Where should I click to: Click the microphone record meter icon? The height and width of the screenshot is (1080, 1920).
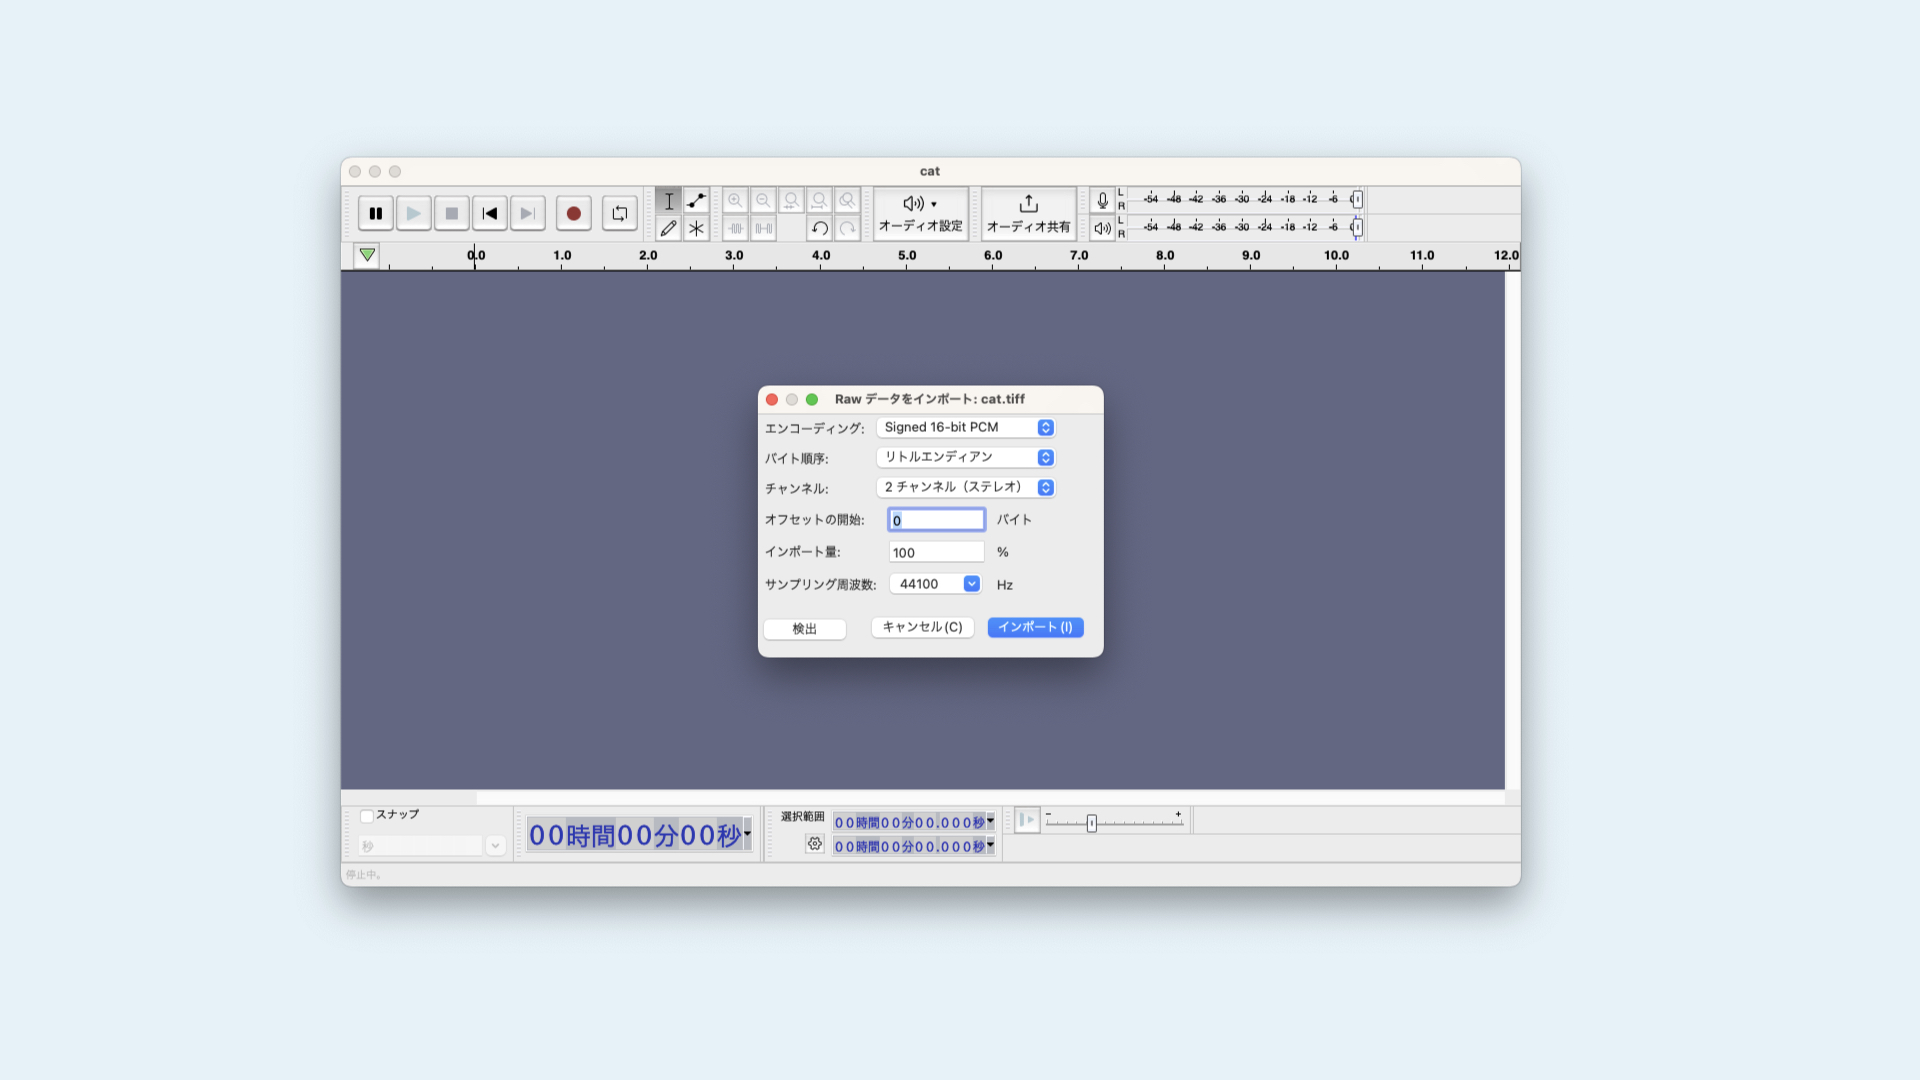[x=1102, y=200]
